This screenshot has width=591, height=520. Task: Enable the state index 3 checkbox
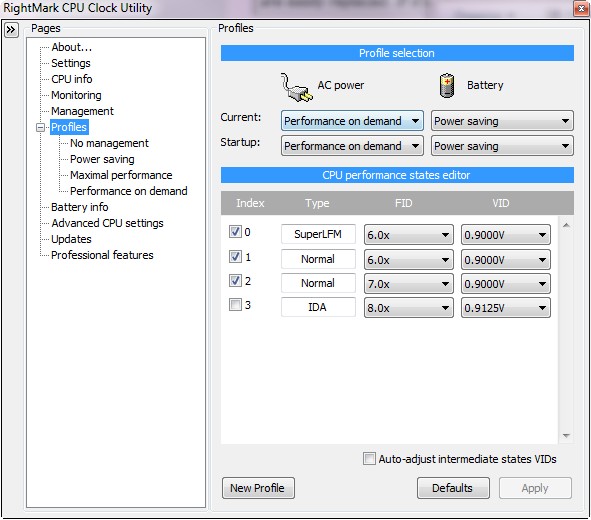pos(235,304)
